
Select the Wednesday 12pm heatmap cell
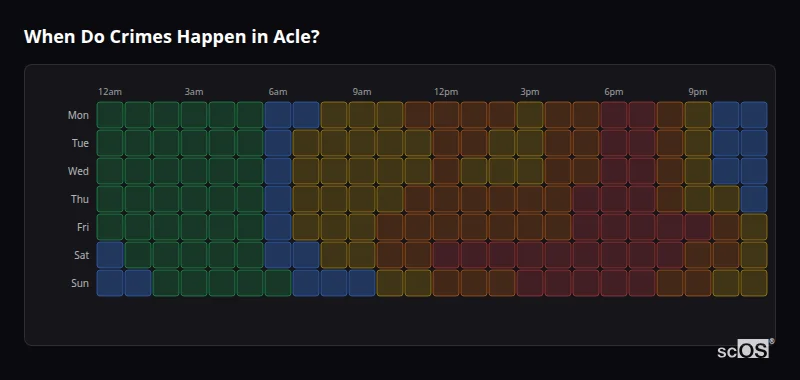click(x=446, y=171)
